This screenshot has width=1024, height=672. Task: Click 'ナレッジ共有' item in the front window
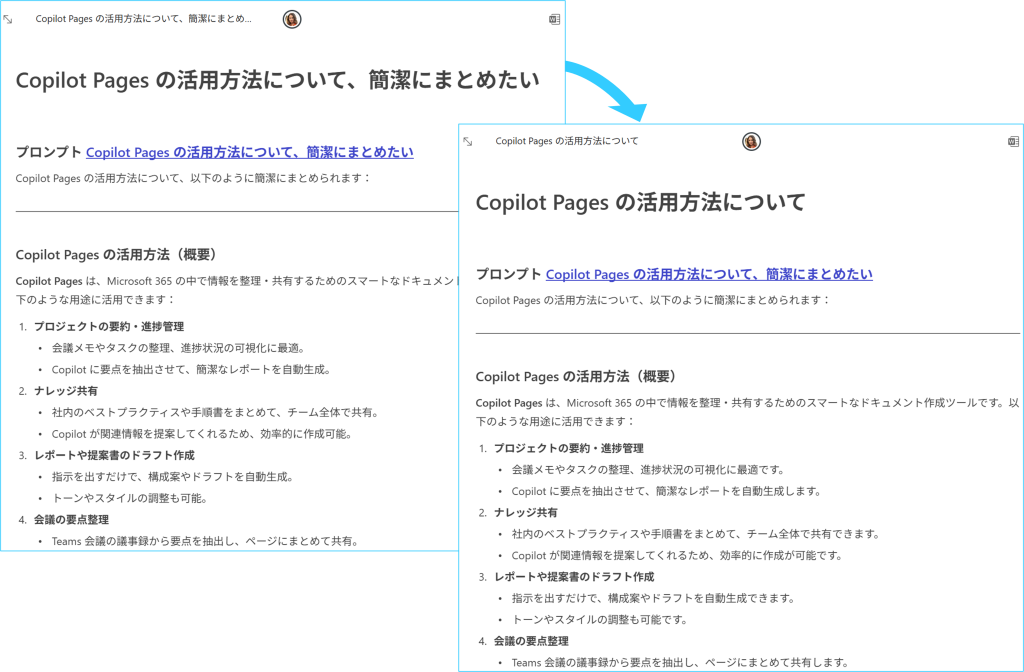pyautogui.click(x=526, y=513)
